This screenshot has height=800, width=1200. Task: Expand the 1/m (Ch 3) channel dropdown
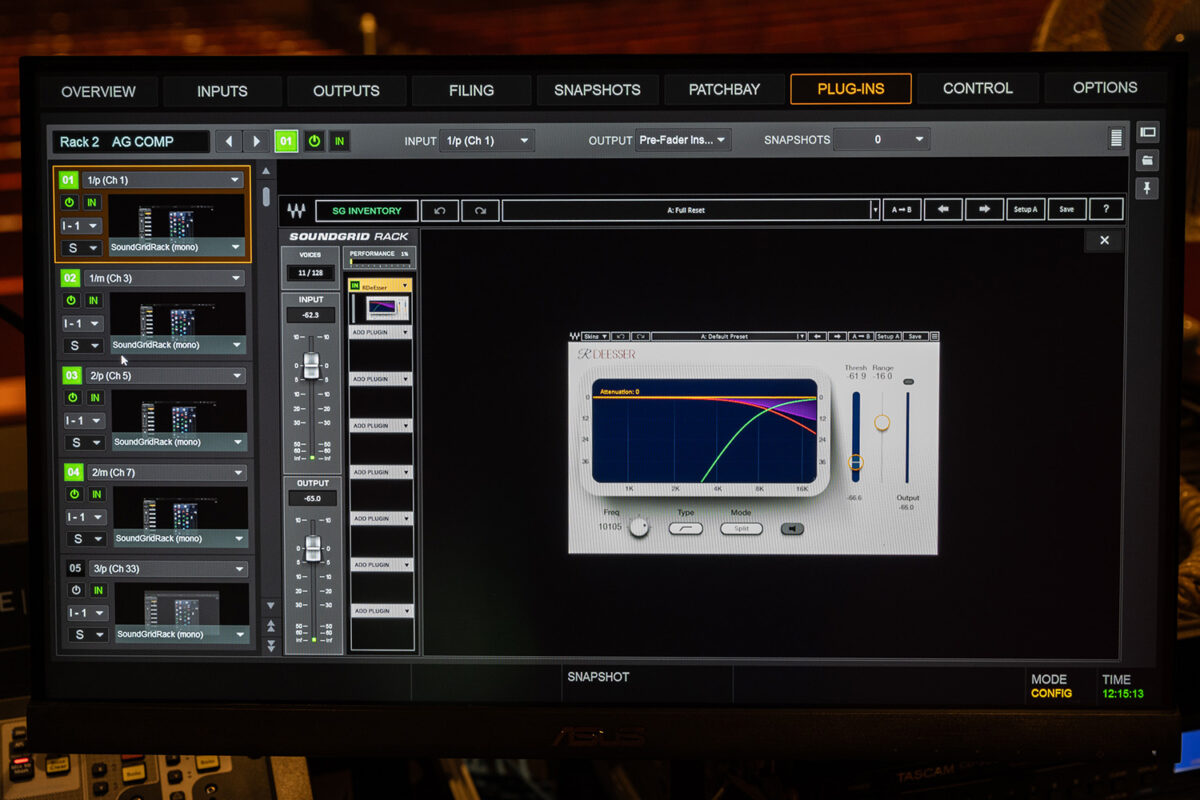click(164, 278)
